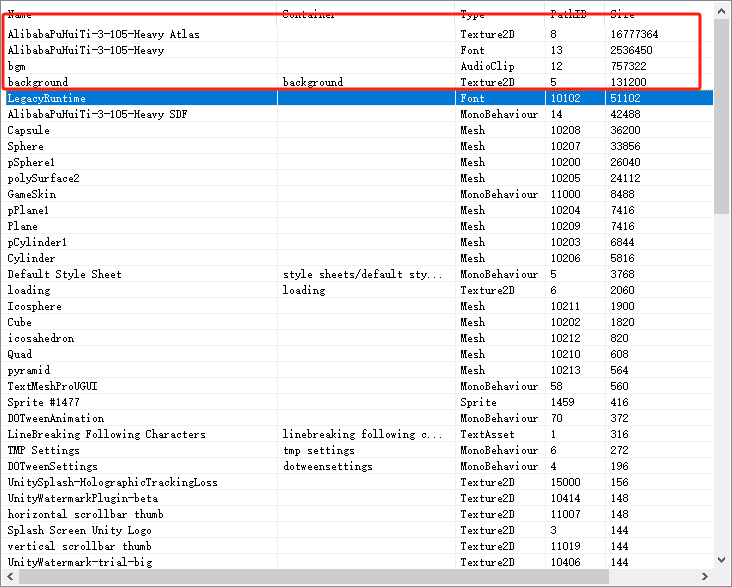Screen dimensions: 732x587
Task: Click the vertical scrollbar up arrow
Action: click(722, 12)
